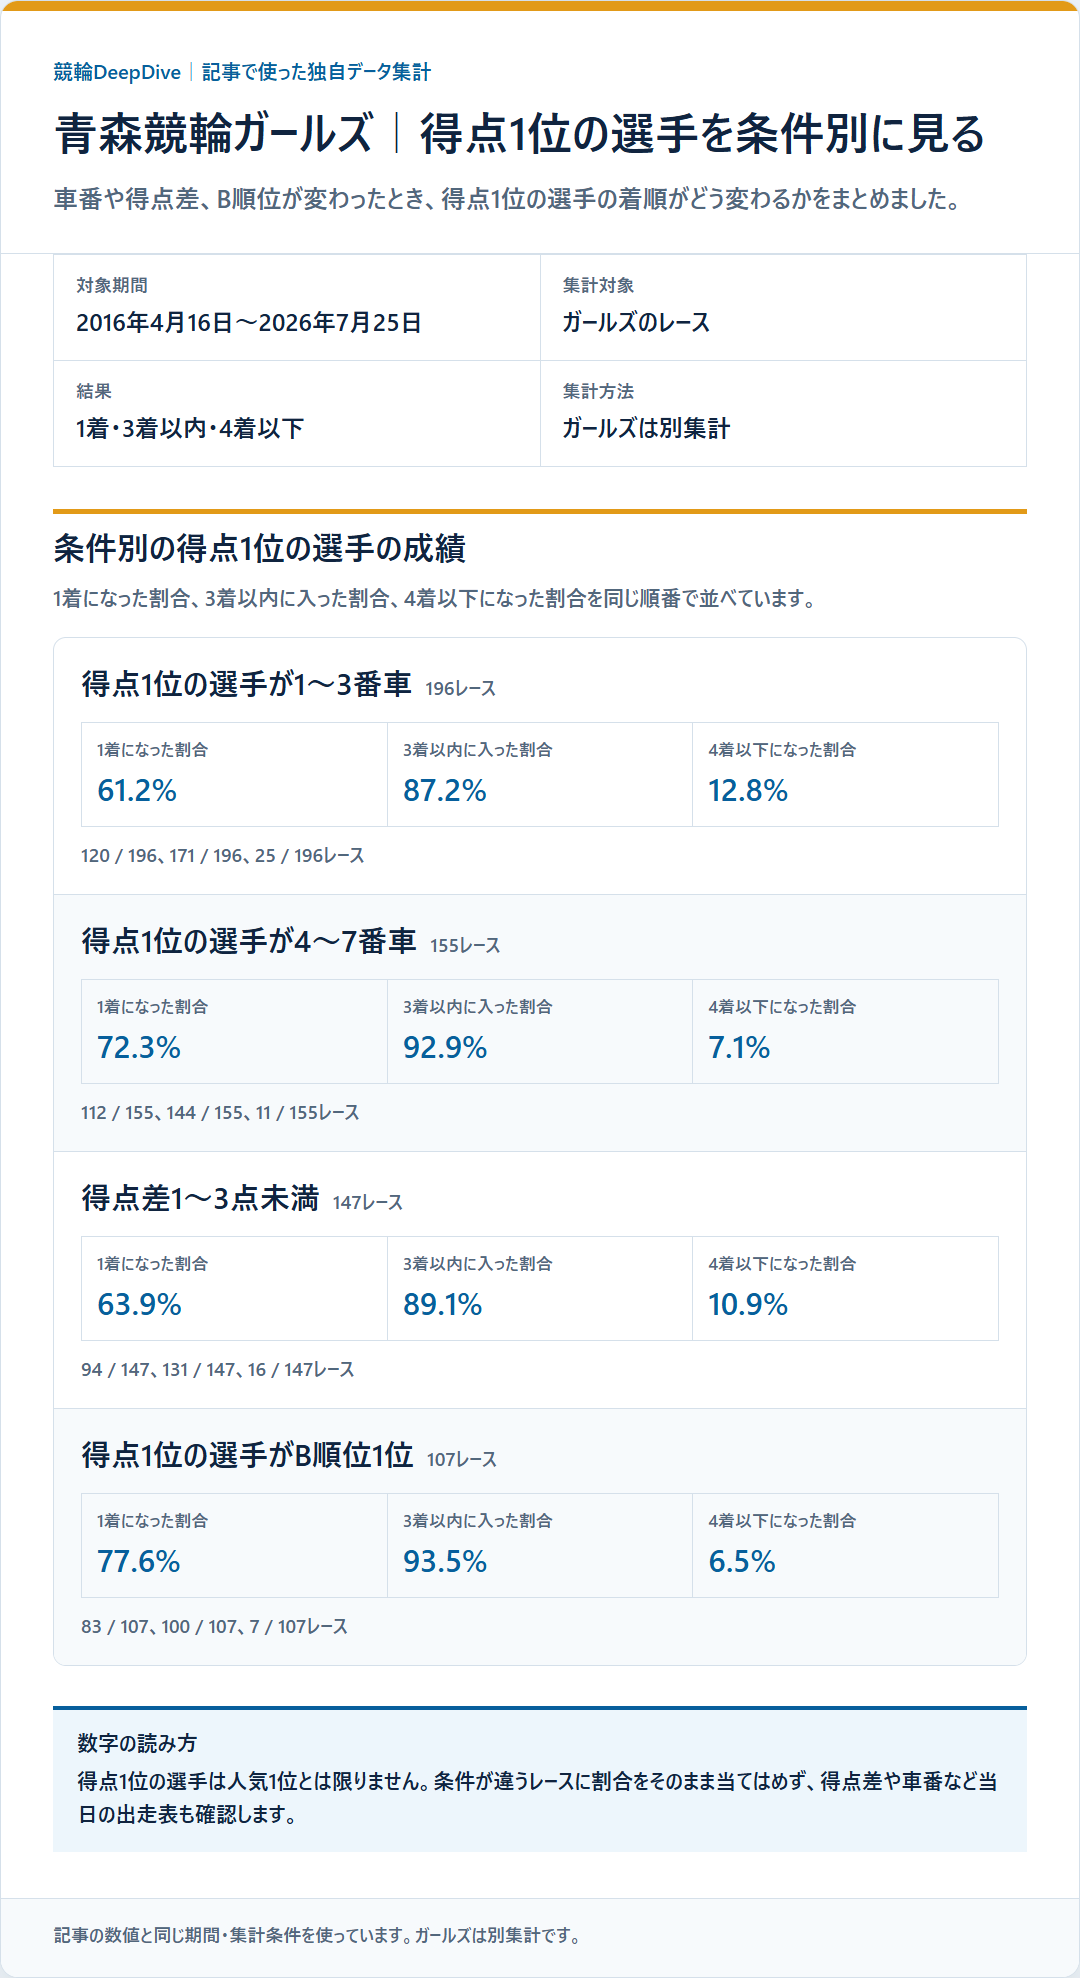1080x1978 pixels.
Task: Click the 147レース count badge
Action: point(368,1203)
